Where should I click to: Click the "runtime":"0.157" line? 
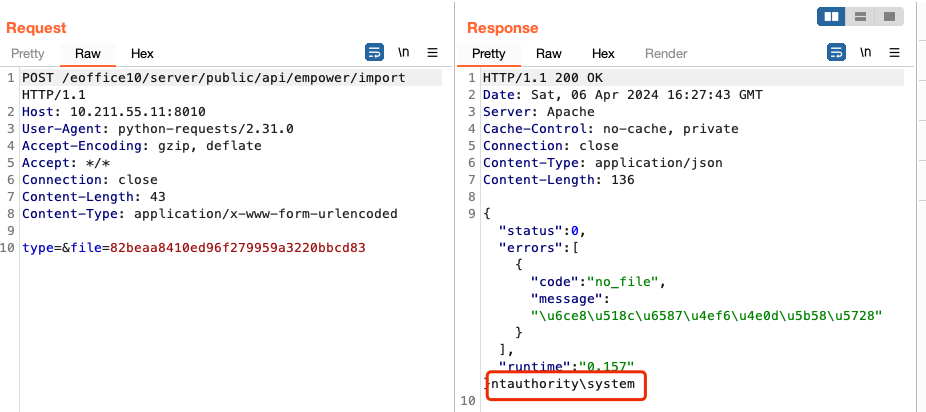click(567, 367)
